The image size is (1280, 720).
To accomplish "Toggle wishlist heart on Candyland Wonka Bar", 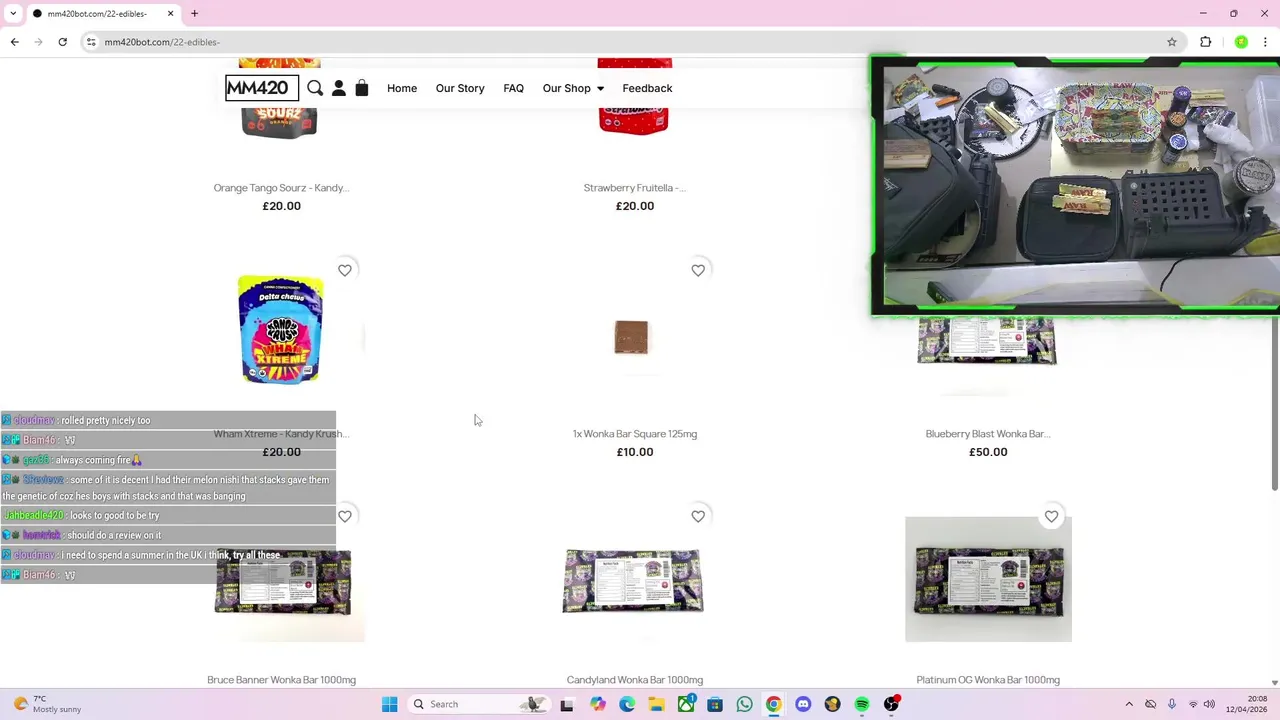I will (698, 516).
